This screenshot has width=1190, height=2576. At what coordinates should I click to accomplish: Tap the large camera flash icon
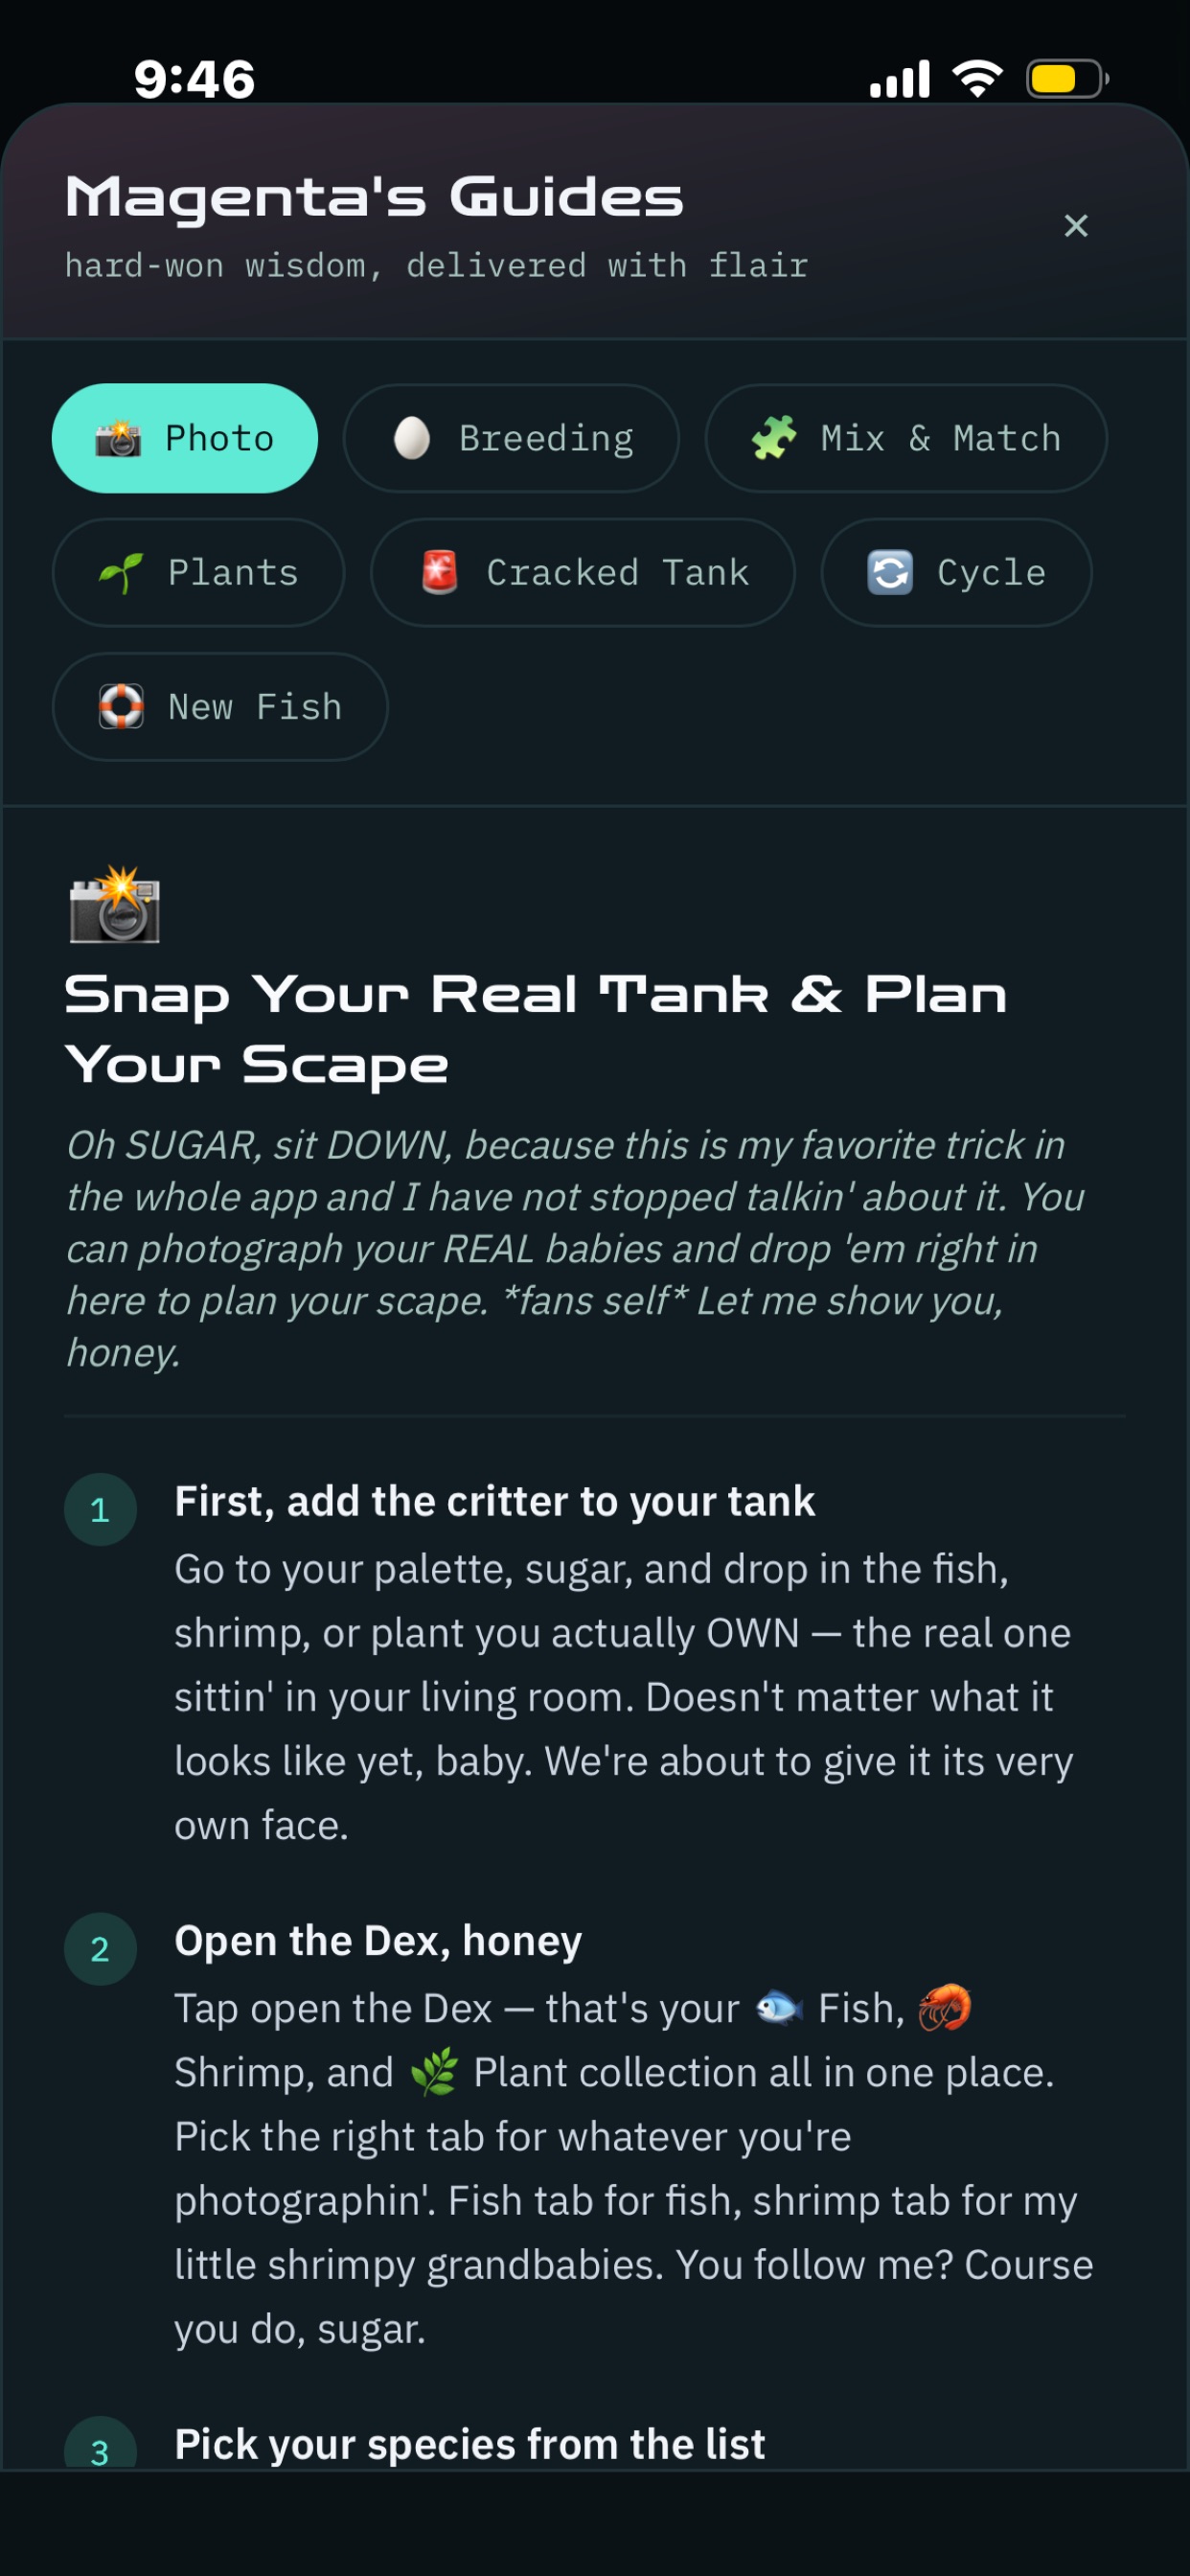click(x=115, y=905)
